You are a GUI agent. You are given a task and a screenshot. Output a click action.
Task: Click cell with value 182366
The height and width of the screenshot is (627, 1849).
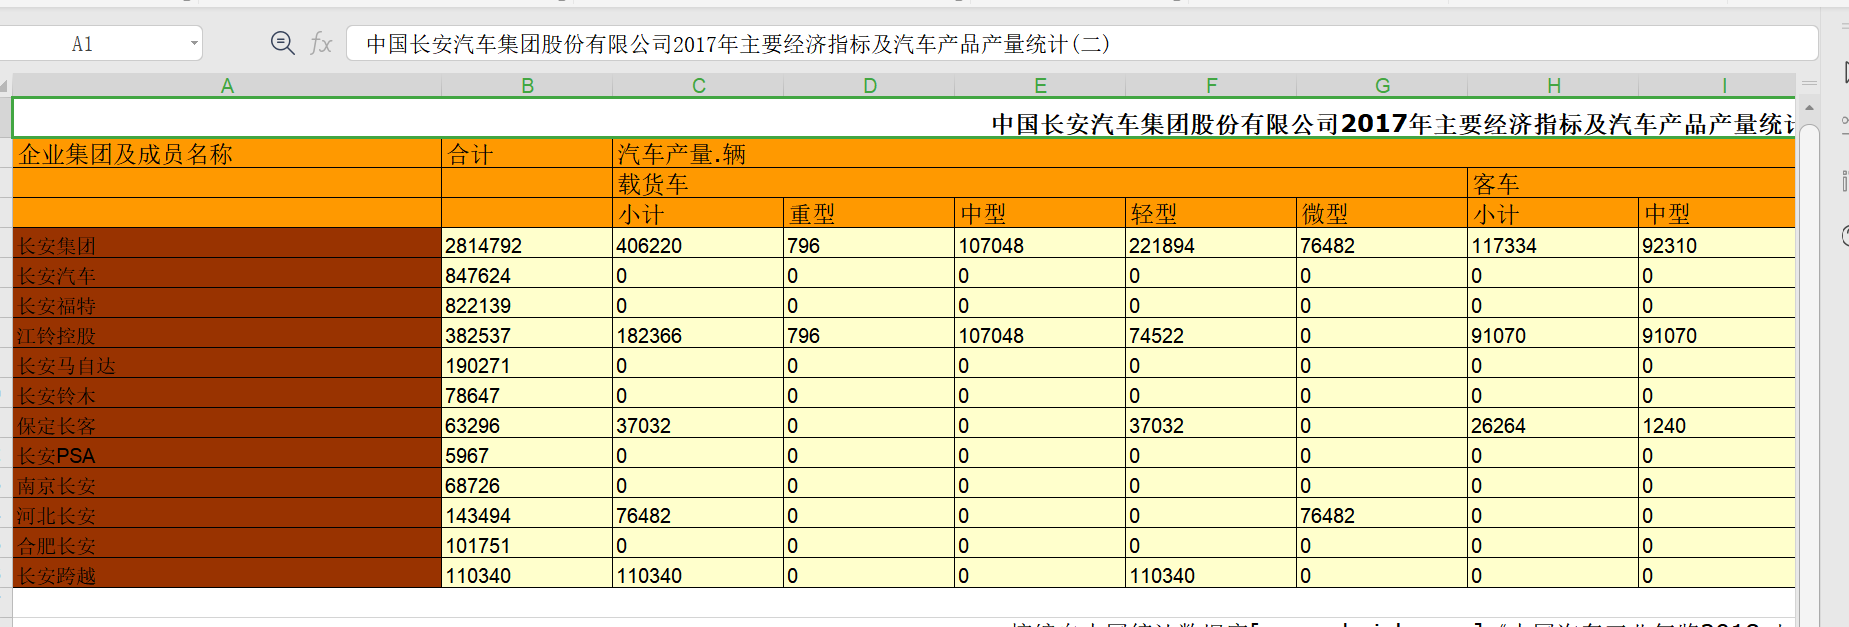(x=698, y=334)
